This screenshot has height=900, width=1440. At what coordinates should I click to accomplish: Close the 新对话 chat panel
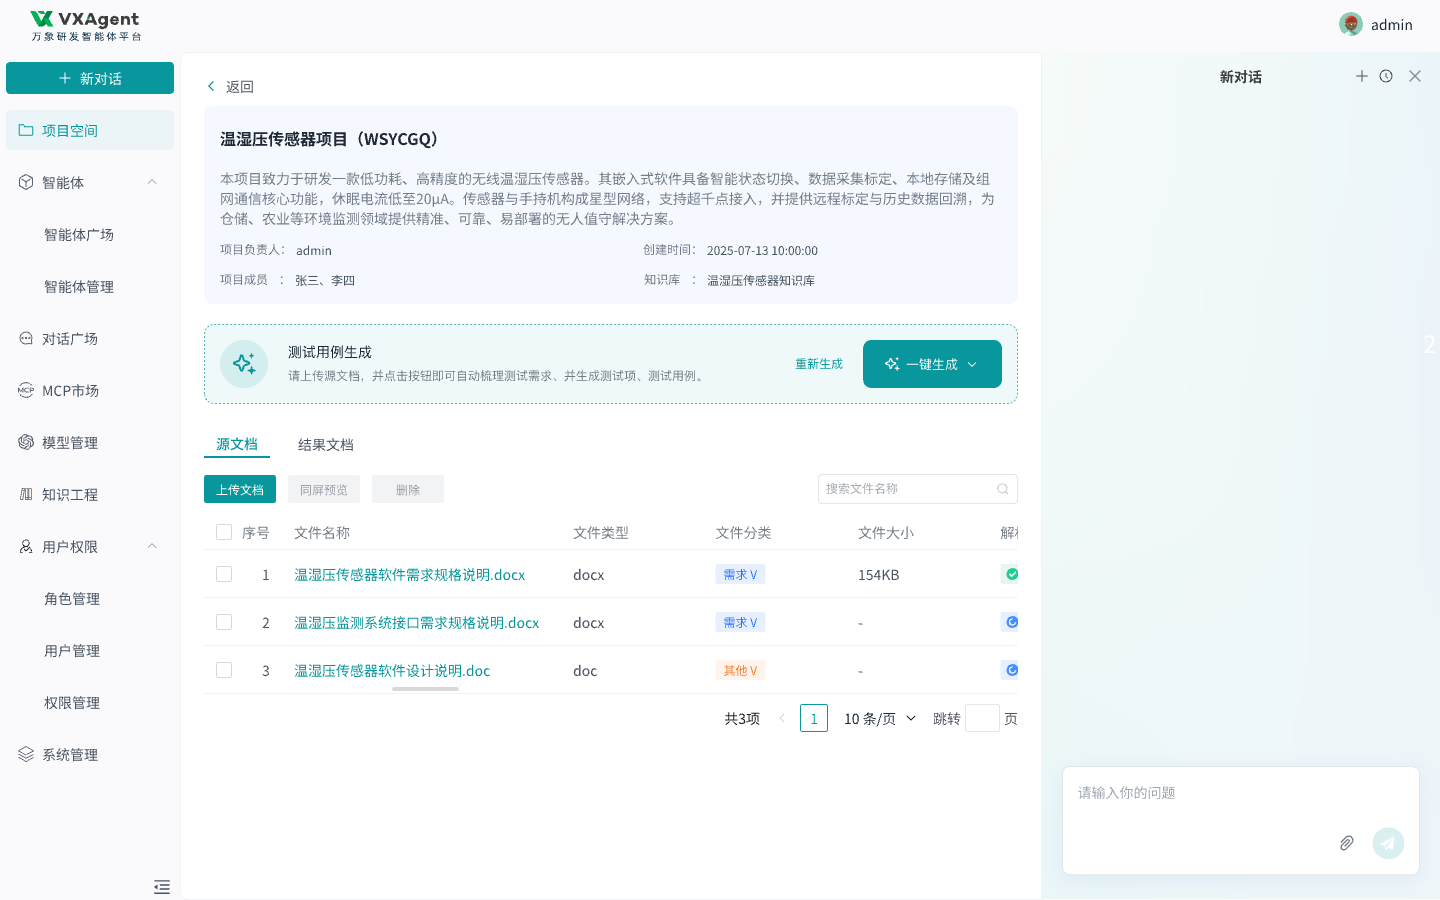click(1415, 76)
